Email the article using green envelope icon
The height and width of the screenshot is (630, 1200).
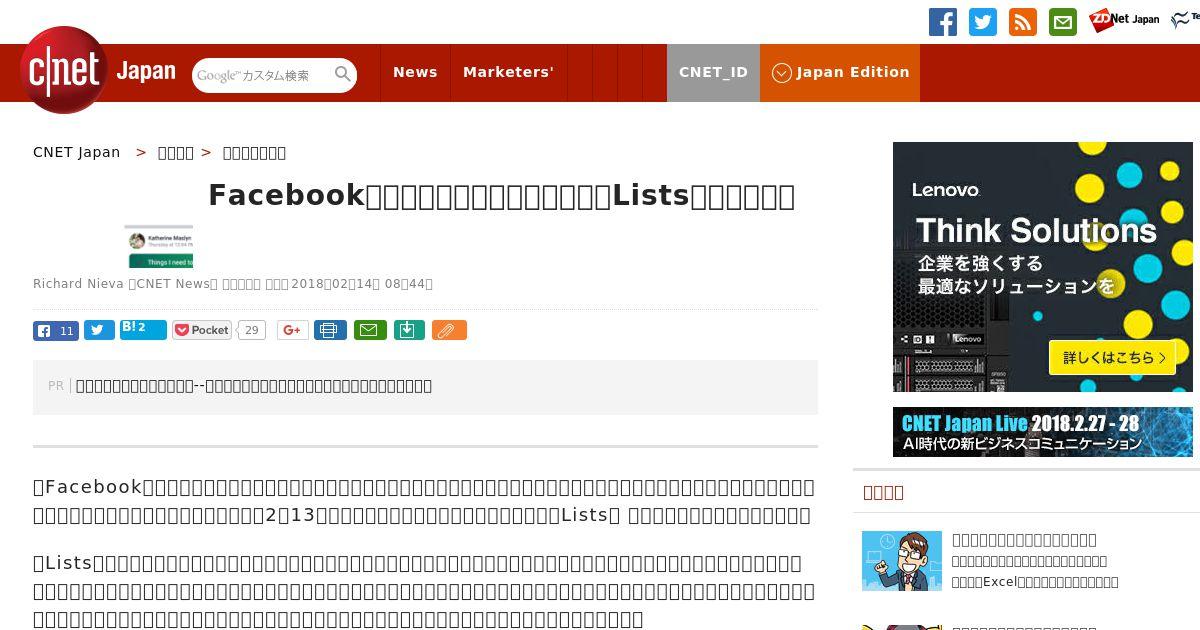371,330
